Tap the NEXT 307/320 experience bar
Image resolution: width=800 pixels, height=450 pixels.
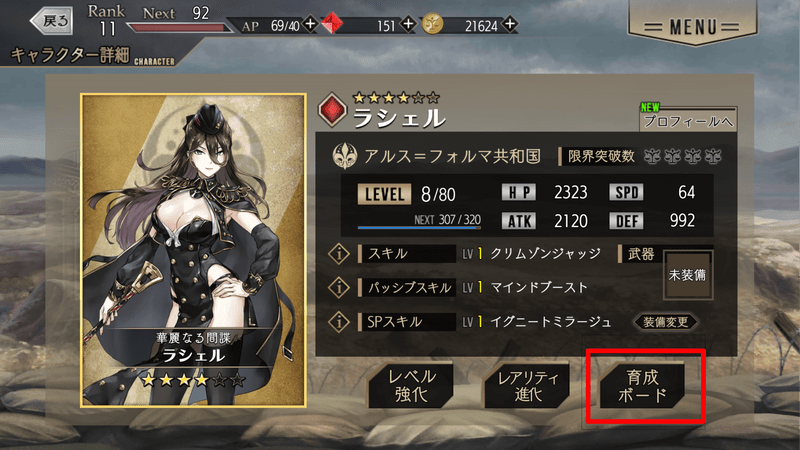tap(419, 223)
